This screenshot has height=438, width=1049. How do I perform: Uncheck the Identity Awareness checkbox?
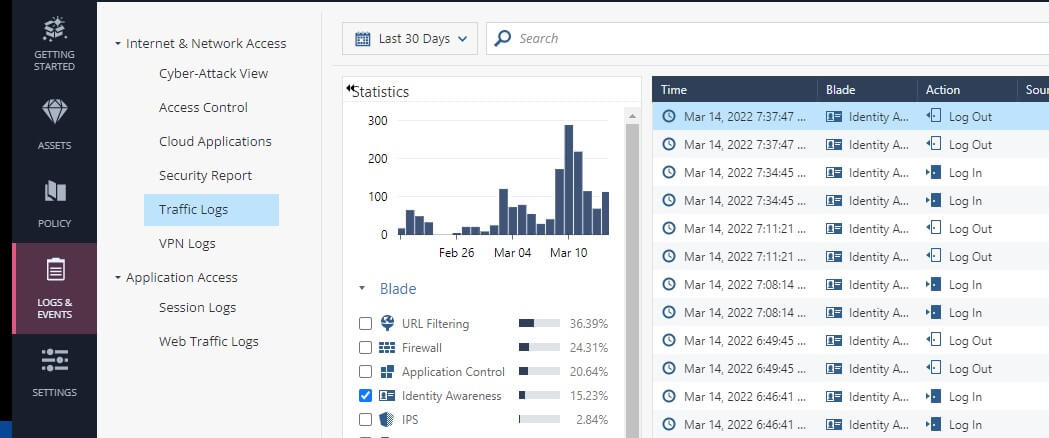[365, 396]
